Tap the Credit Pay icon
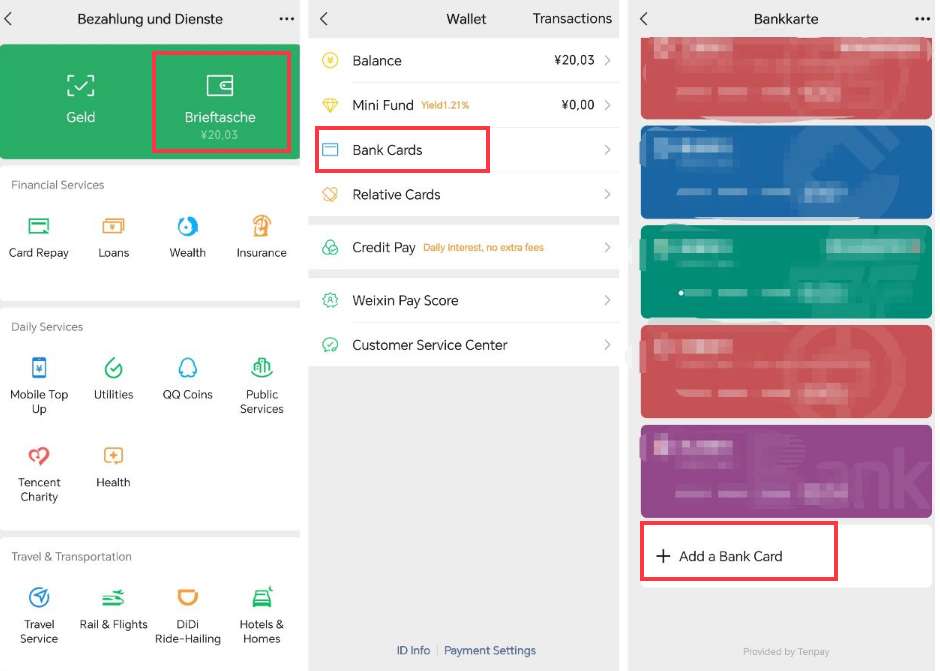The height and width of the screenshot is (671, 940). click(330, 247)
